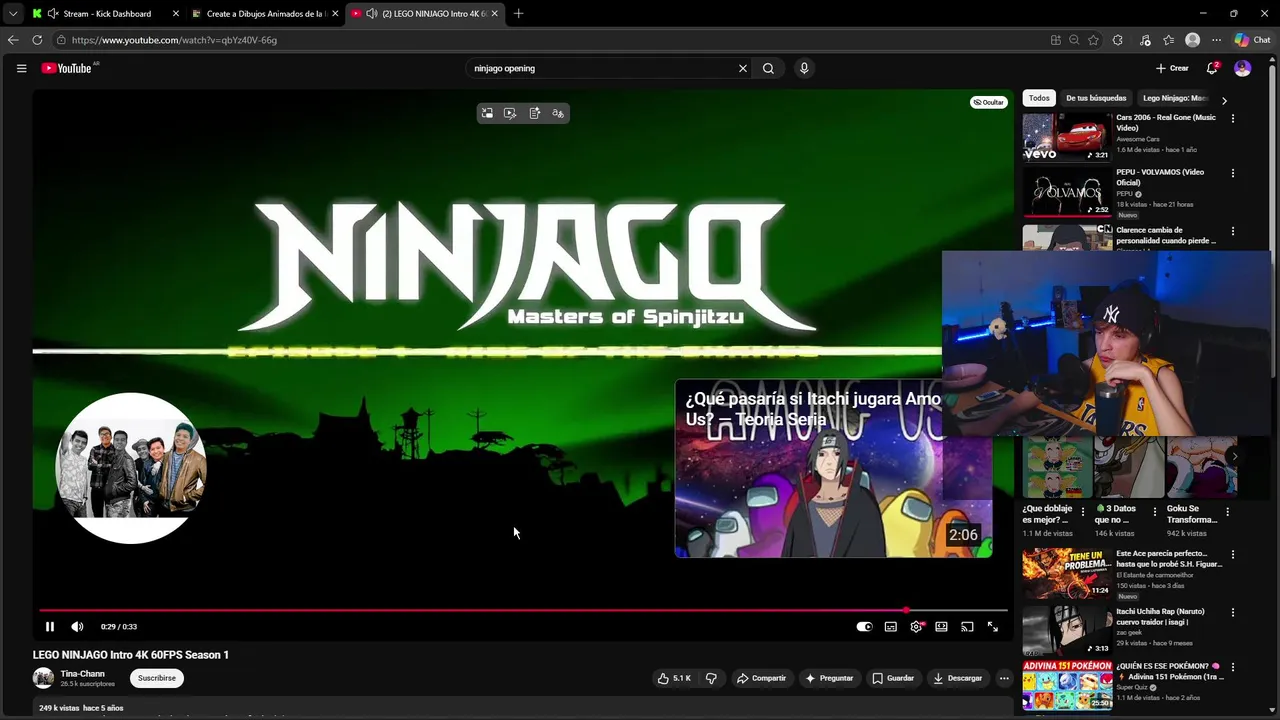Click the Compartir button
Image resolution: width=1280 pixels, height=720 pixels.
(761, 678)
